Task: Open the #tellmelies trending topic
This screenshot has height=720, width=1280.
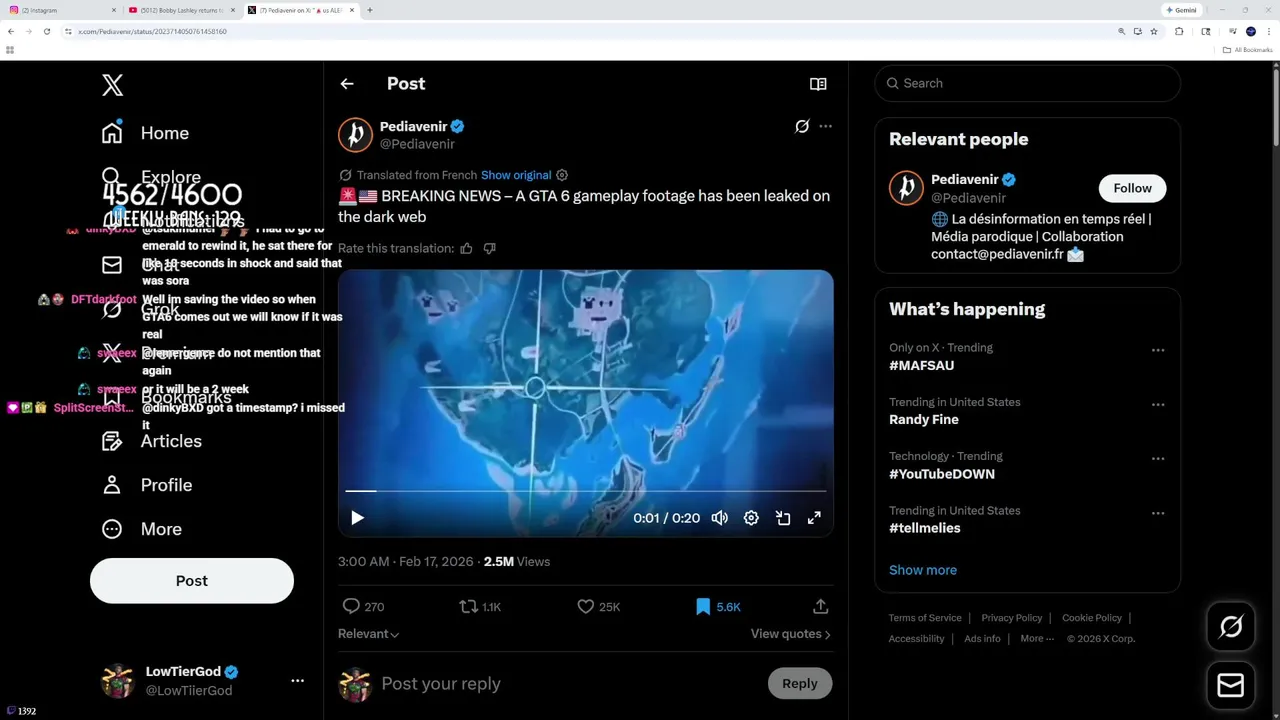Action: pos(925,528)
